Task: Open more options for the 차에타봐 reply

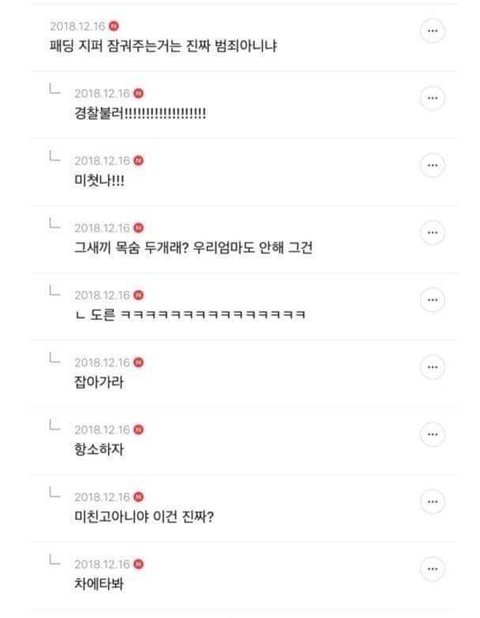Action: (x=432, y=569)
